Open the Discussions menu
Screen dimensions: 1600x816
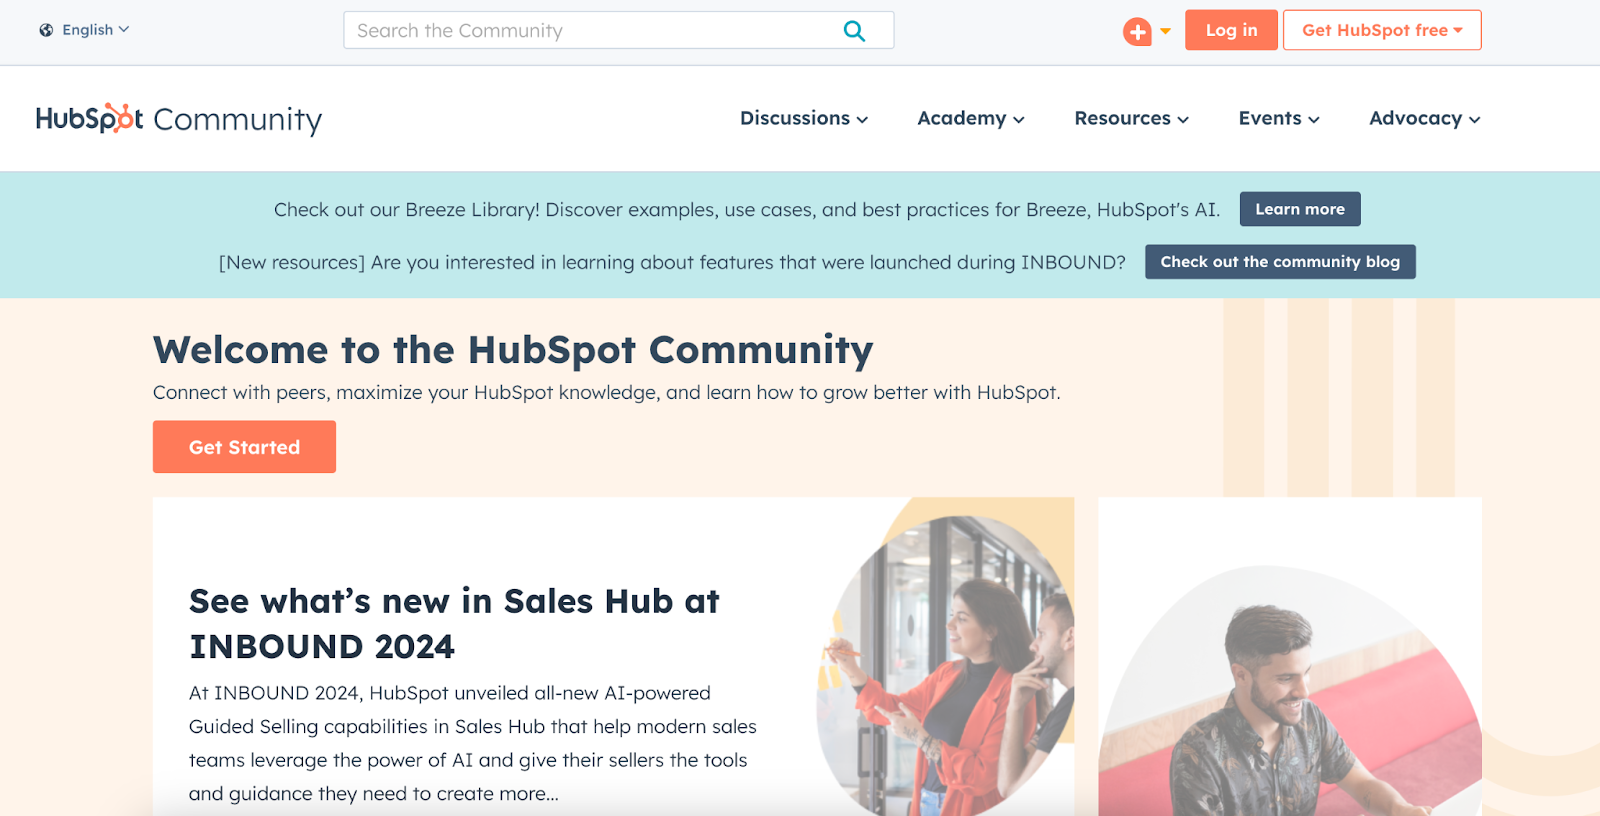point(804,118)
